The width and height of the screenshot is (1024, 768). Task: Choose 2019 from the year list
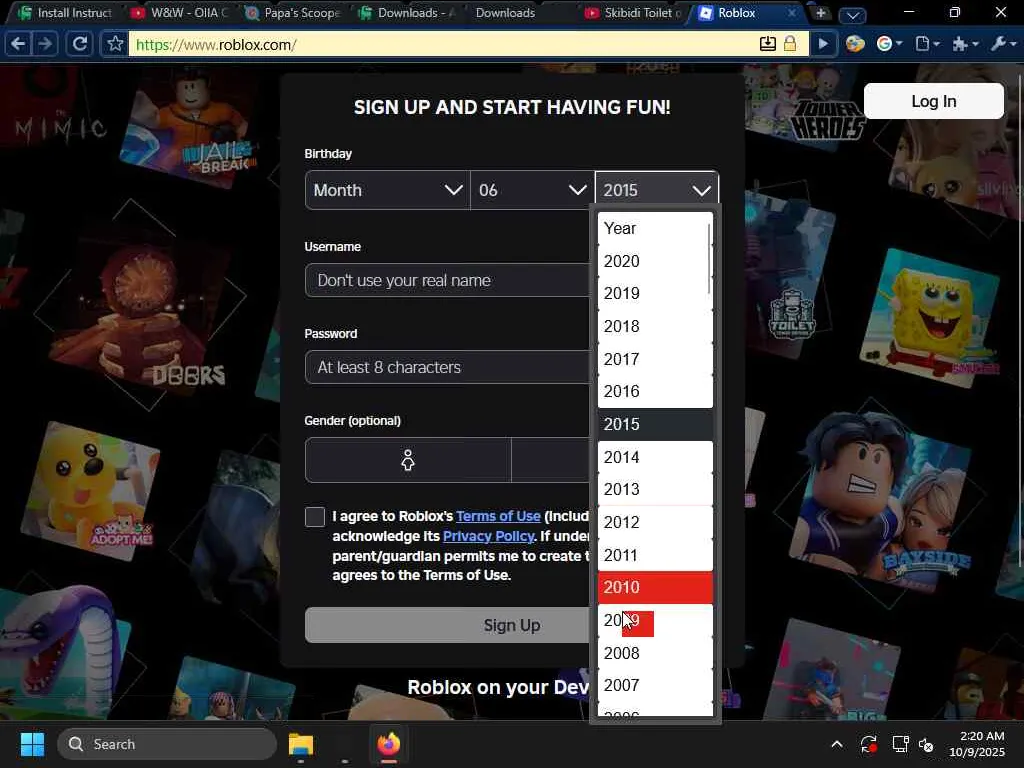tap(655, 293)
